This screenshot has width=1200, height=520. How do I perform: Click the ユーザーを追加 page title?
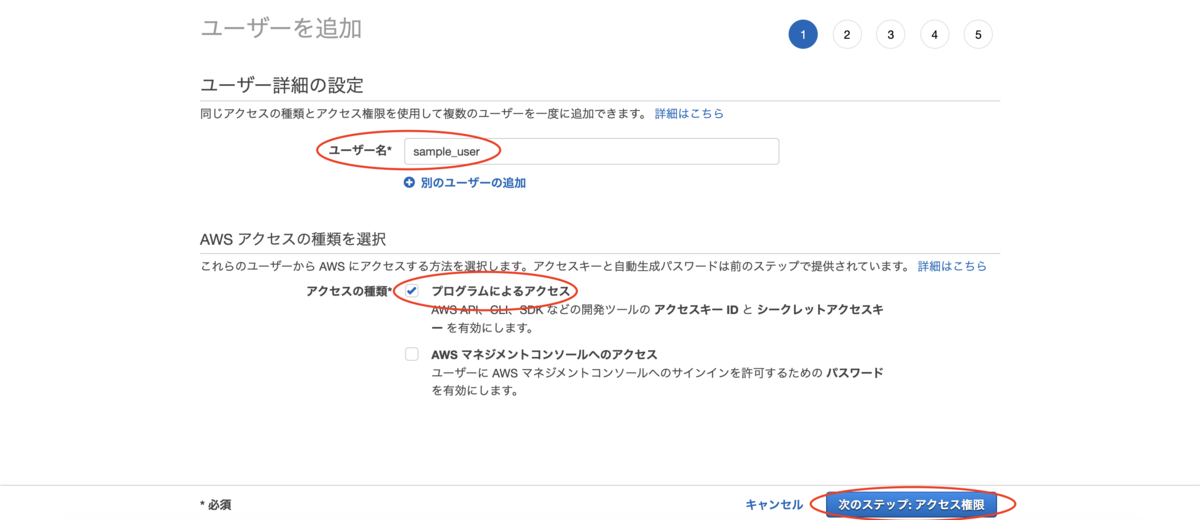click(x=281, y=28)
